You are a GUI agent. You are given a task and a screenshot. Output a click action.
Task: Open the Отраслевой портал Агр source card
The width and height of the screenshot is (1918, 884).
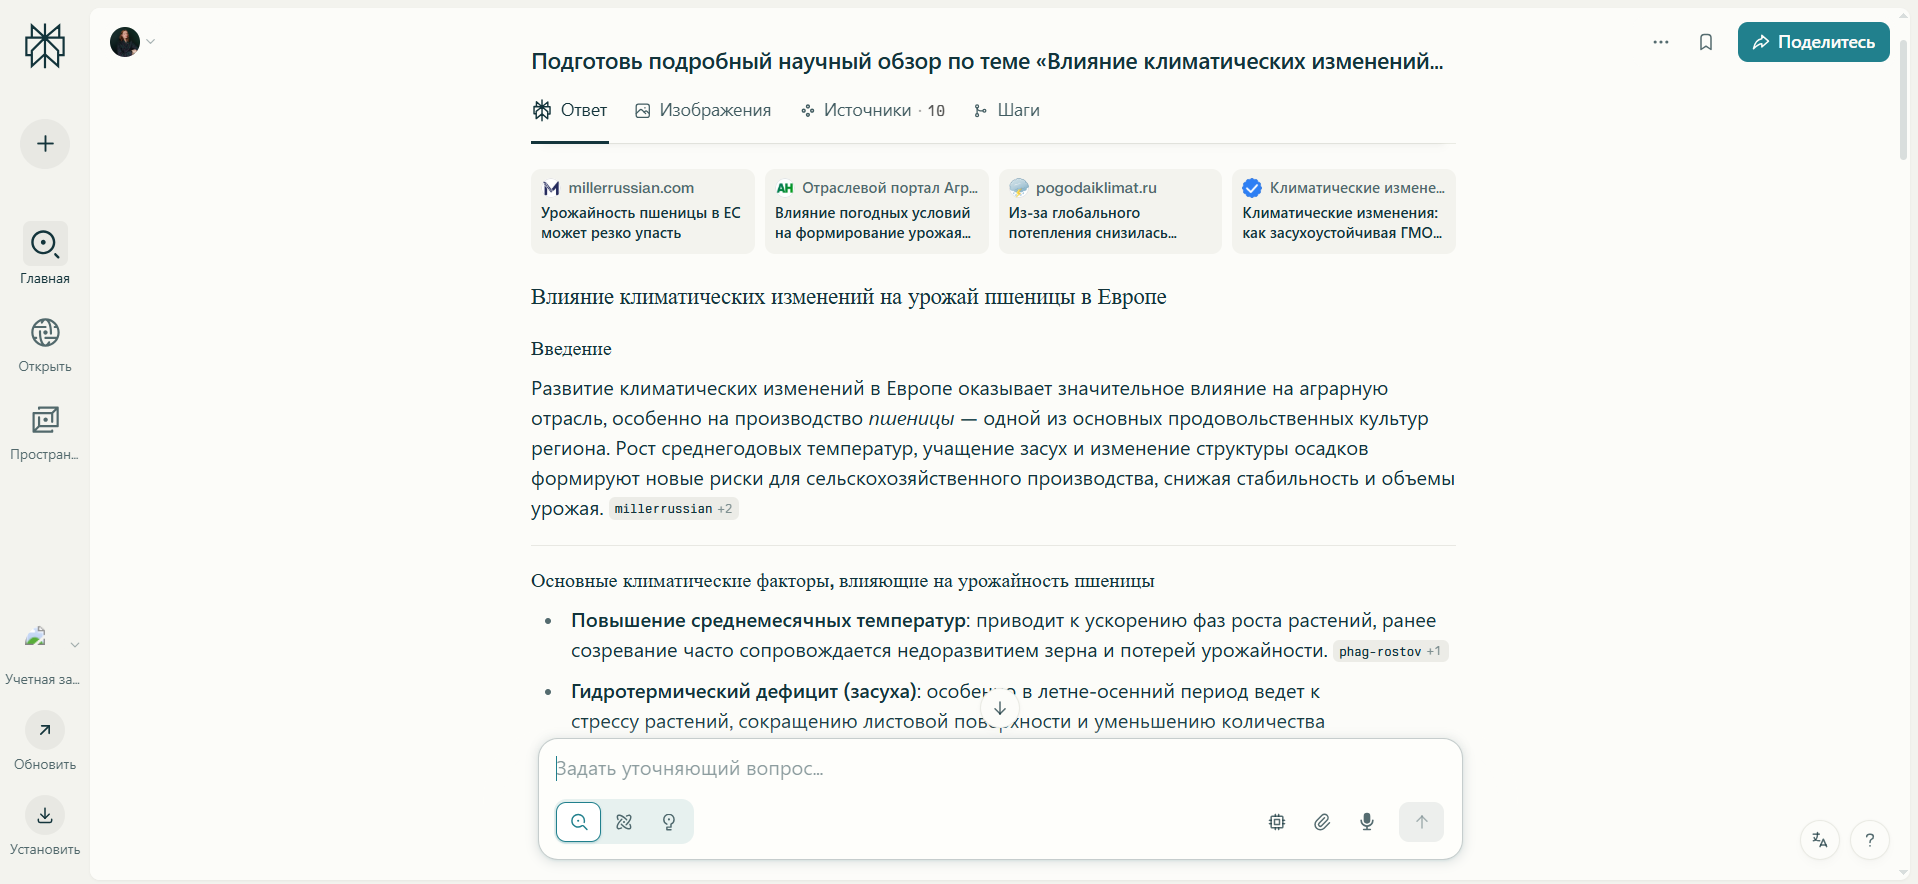(877, 211)
